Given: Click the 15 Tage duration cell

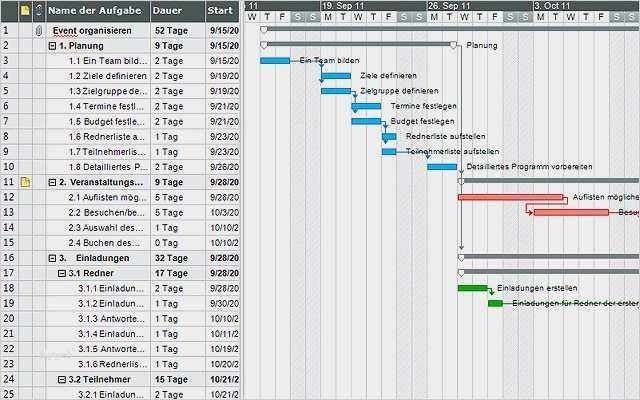Looking at the screenshot, I should [178, 380].
